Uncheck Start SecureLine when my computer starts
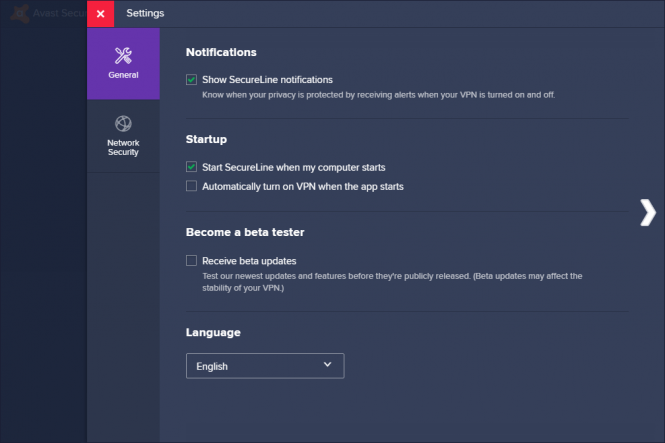This screenshot has width=665, height=443. coord(191,167)
